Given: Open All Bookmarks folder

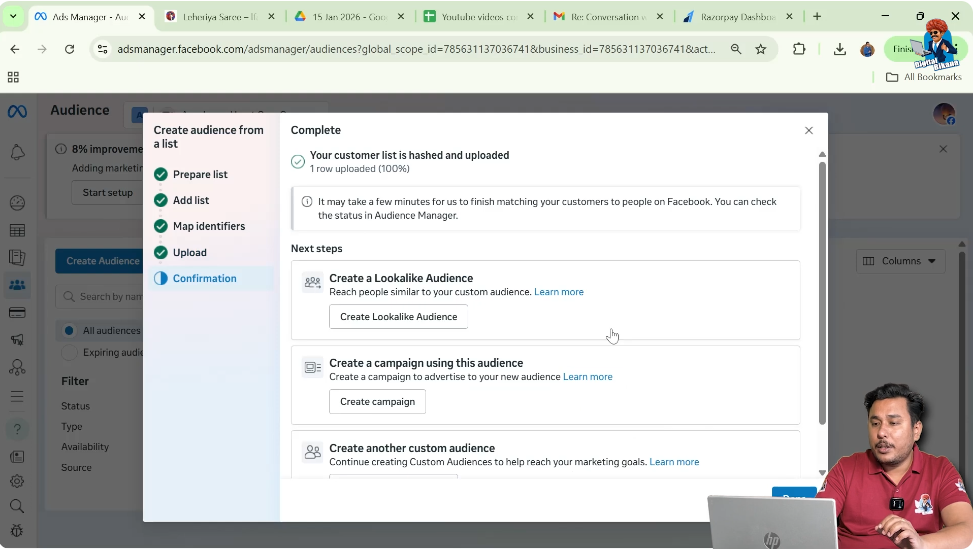Looking at the screenshot, I should (x=923, y=77).
